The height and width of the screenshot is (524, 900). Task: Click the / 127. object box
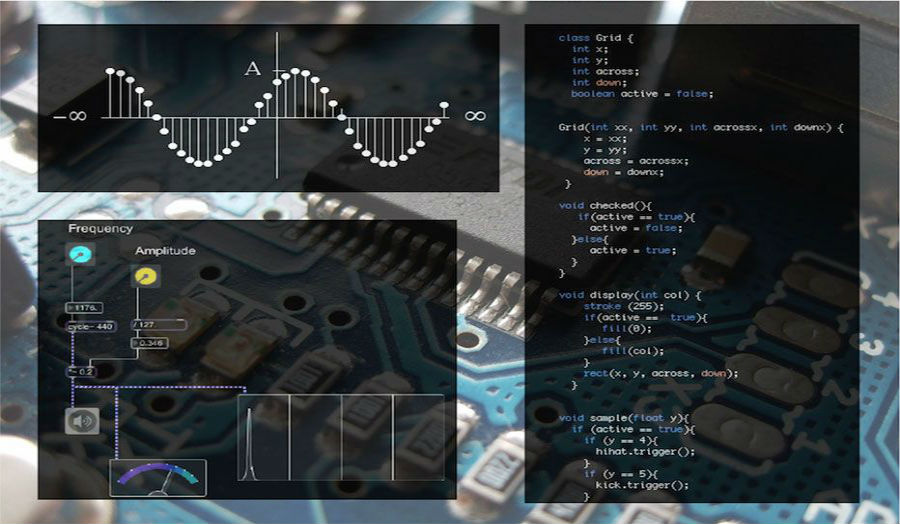point(158,324)
